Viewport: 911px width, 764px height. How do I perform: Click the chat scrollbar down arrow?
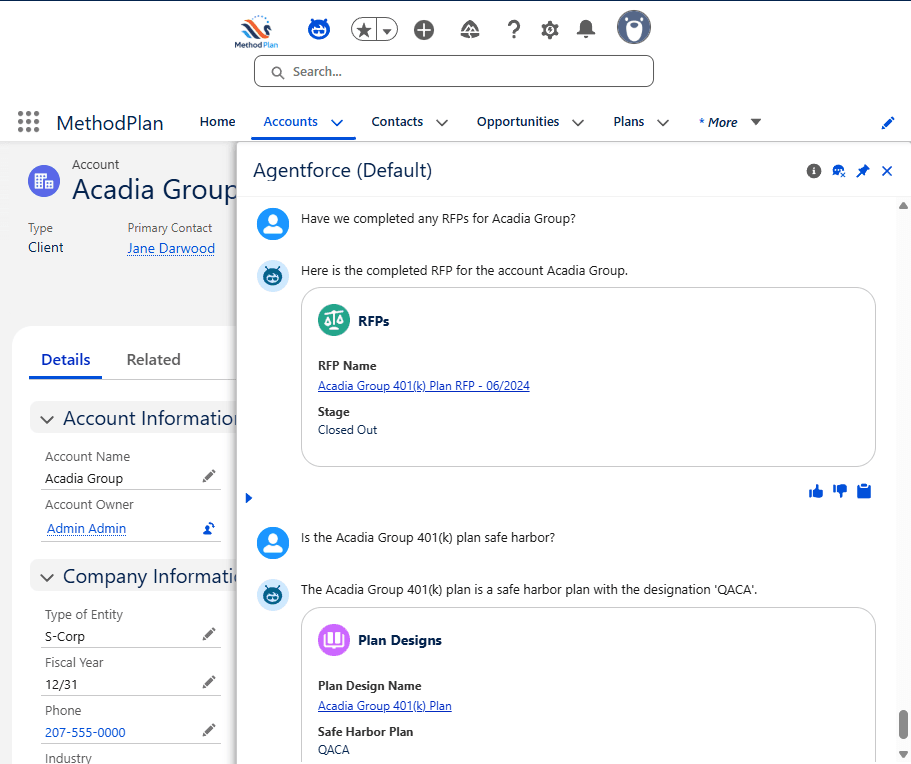(x=903, y=755)
